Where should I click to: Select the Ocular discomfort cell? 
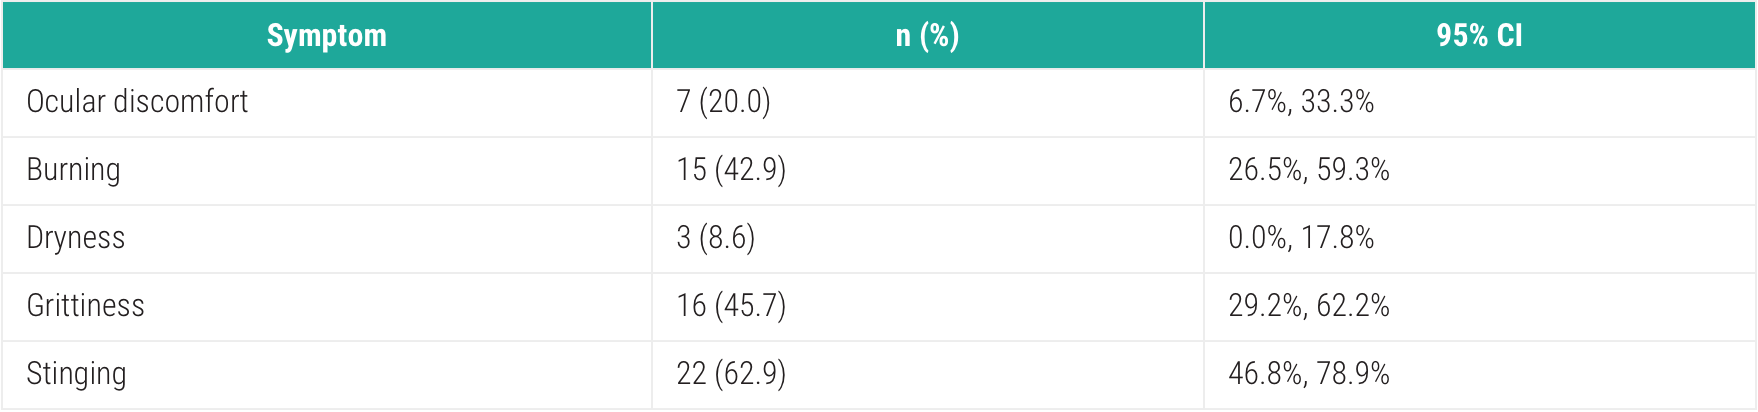[327, 103]
